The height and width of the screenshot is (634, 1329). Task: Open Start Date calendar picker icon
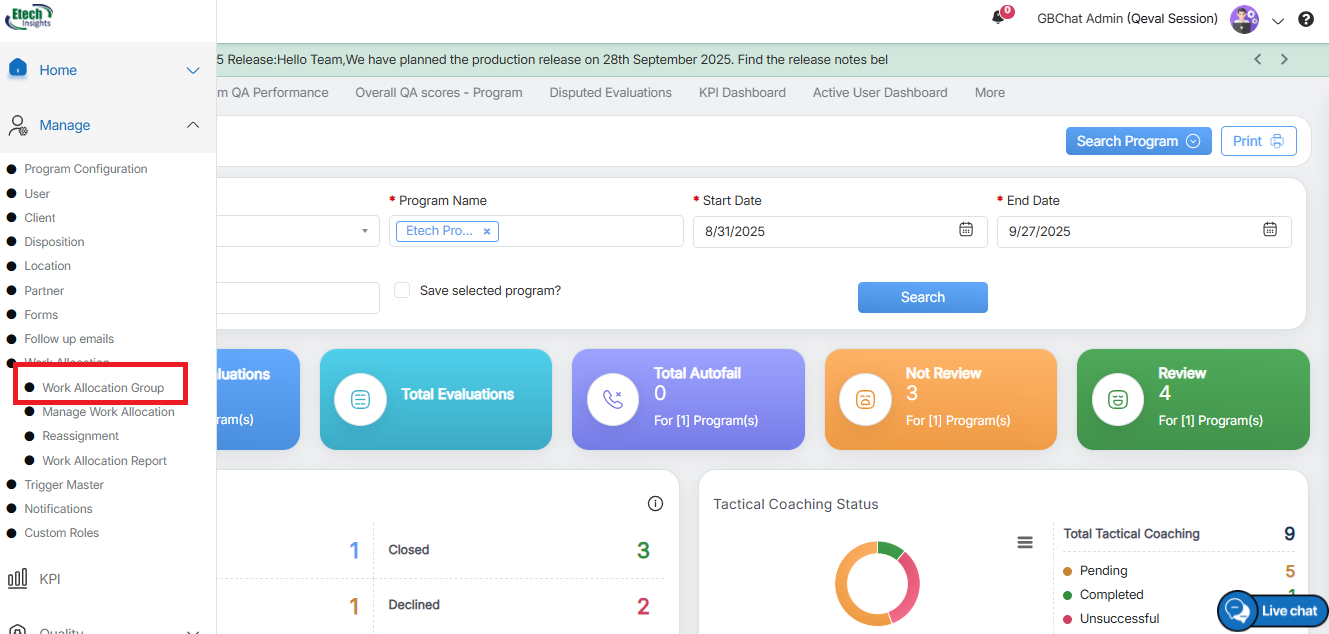point(966,230)
